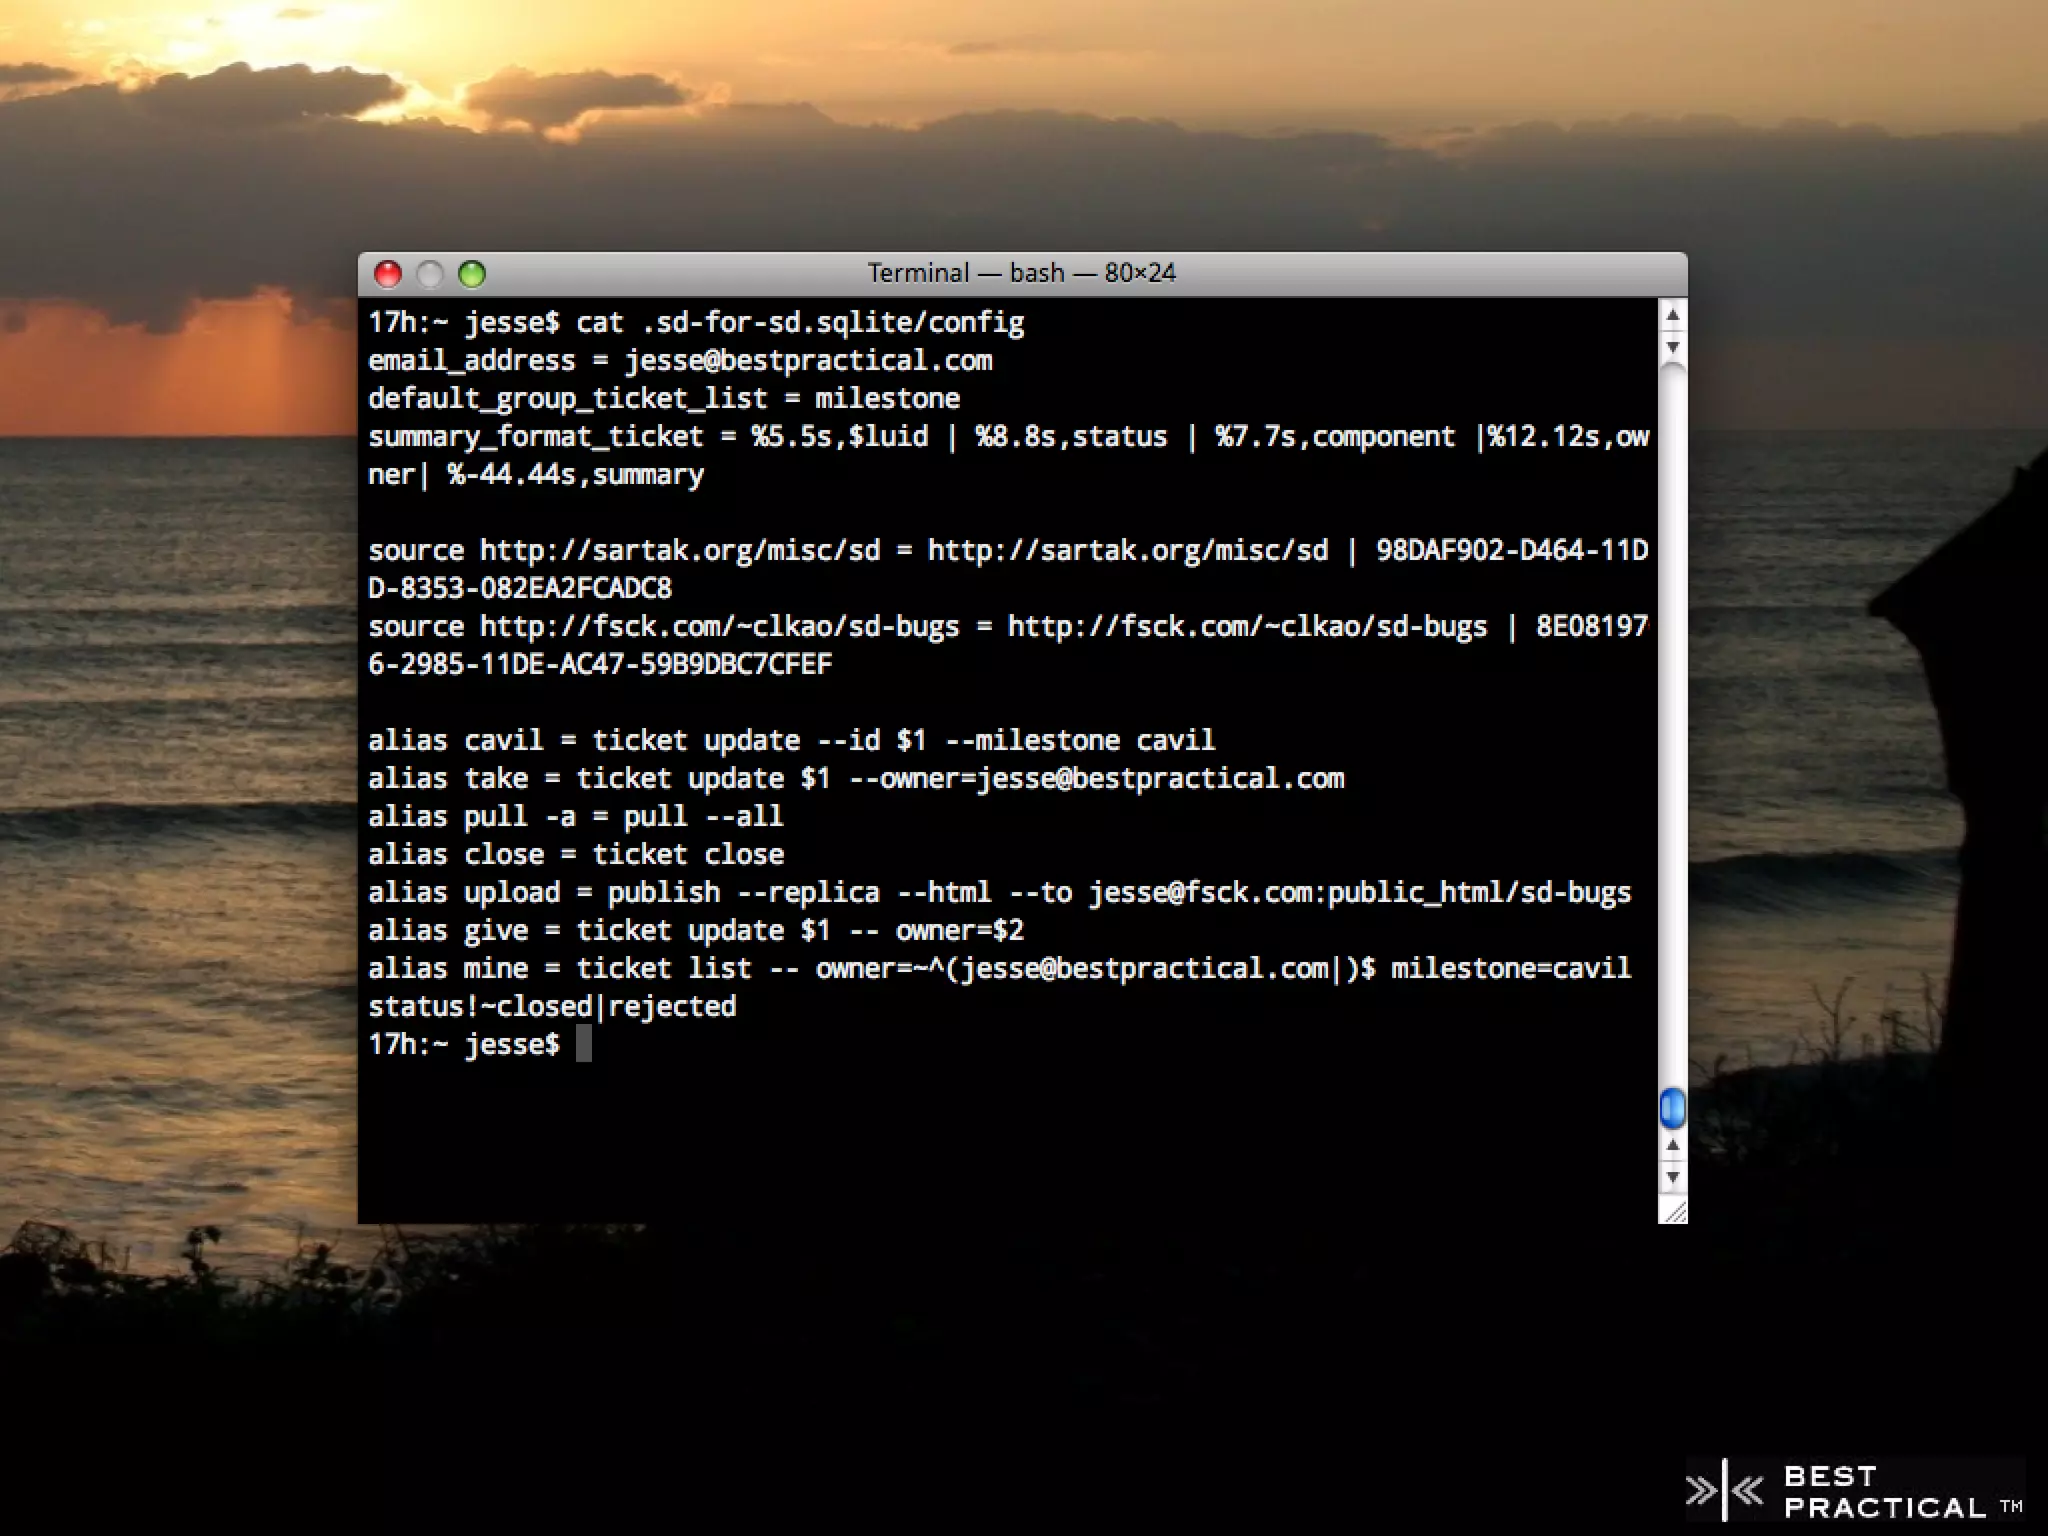Click the top scroll-up arrow
2048x1536 pixels.
point(1672,316)
